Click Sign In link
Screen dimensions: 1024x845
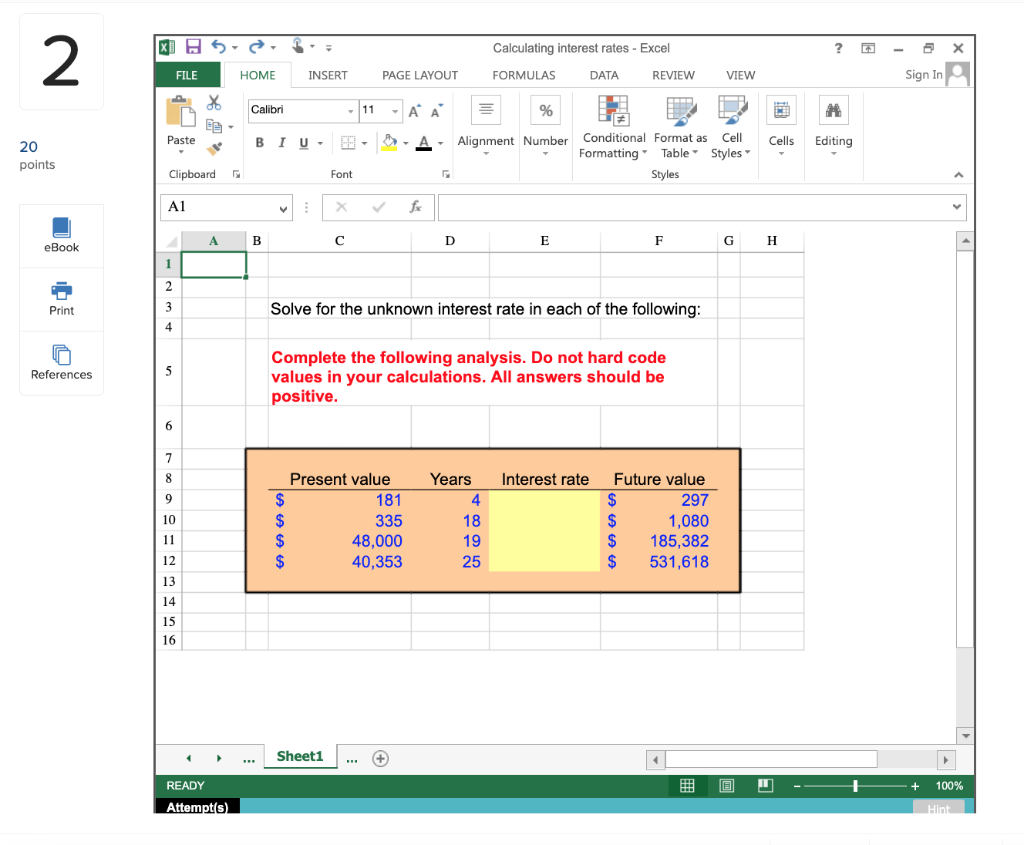point(923,74)
